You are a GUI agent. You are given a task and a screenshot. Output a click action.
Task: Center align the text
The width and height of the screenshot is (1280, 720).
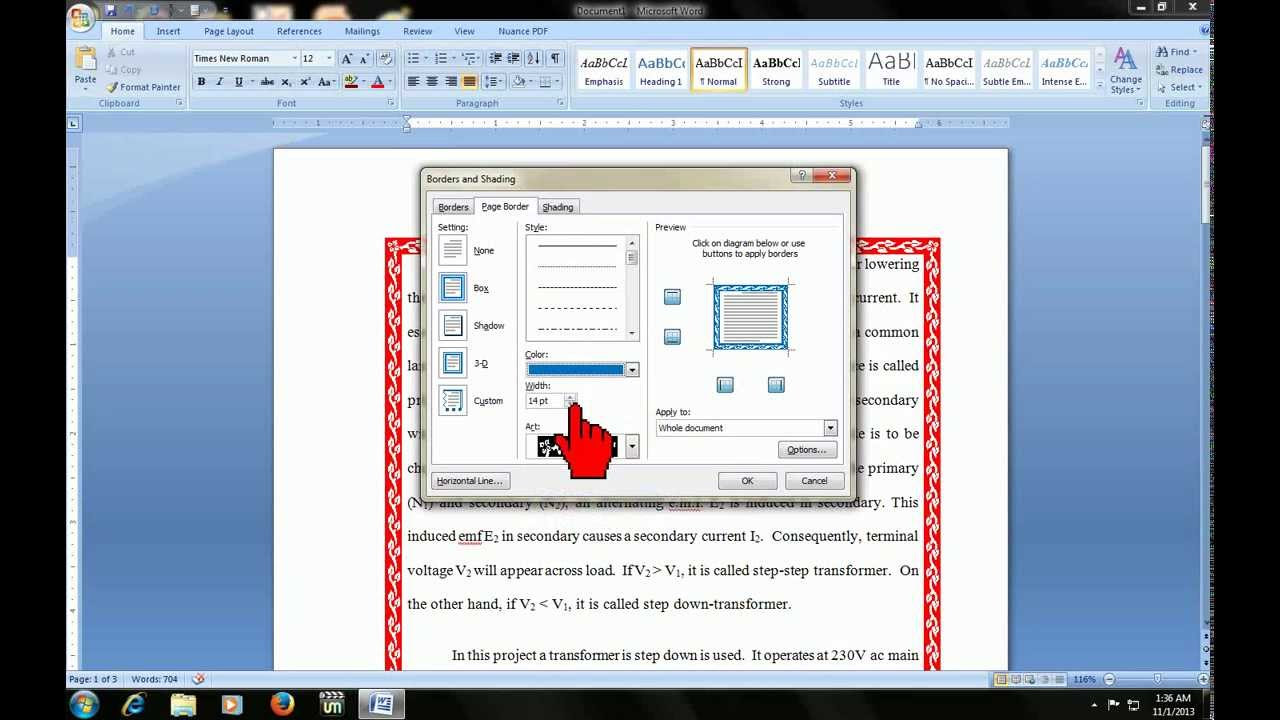coord(432,82)
